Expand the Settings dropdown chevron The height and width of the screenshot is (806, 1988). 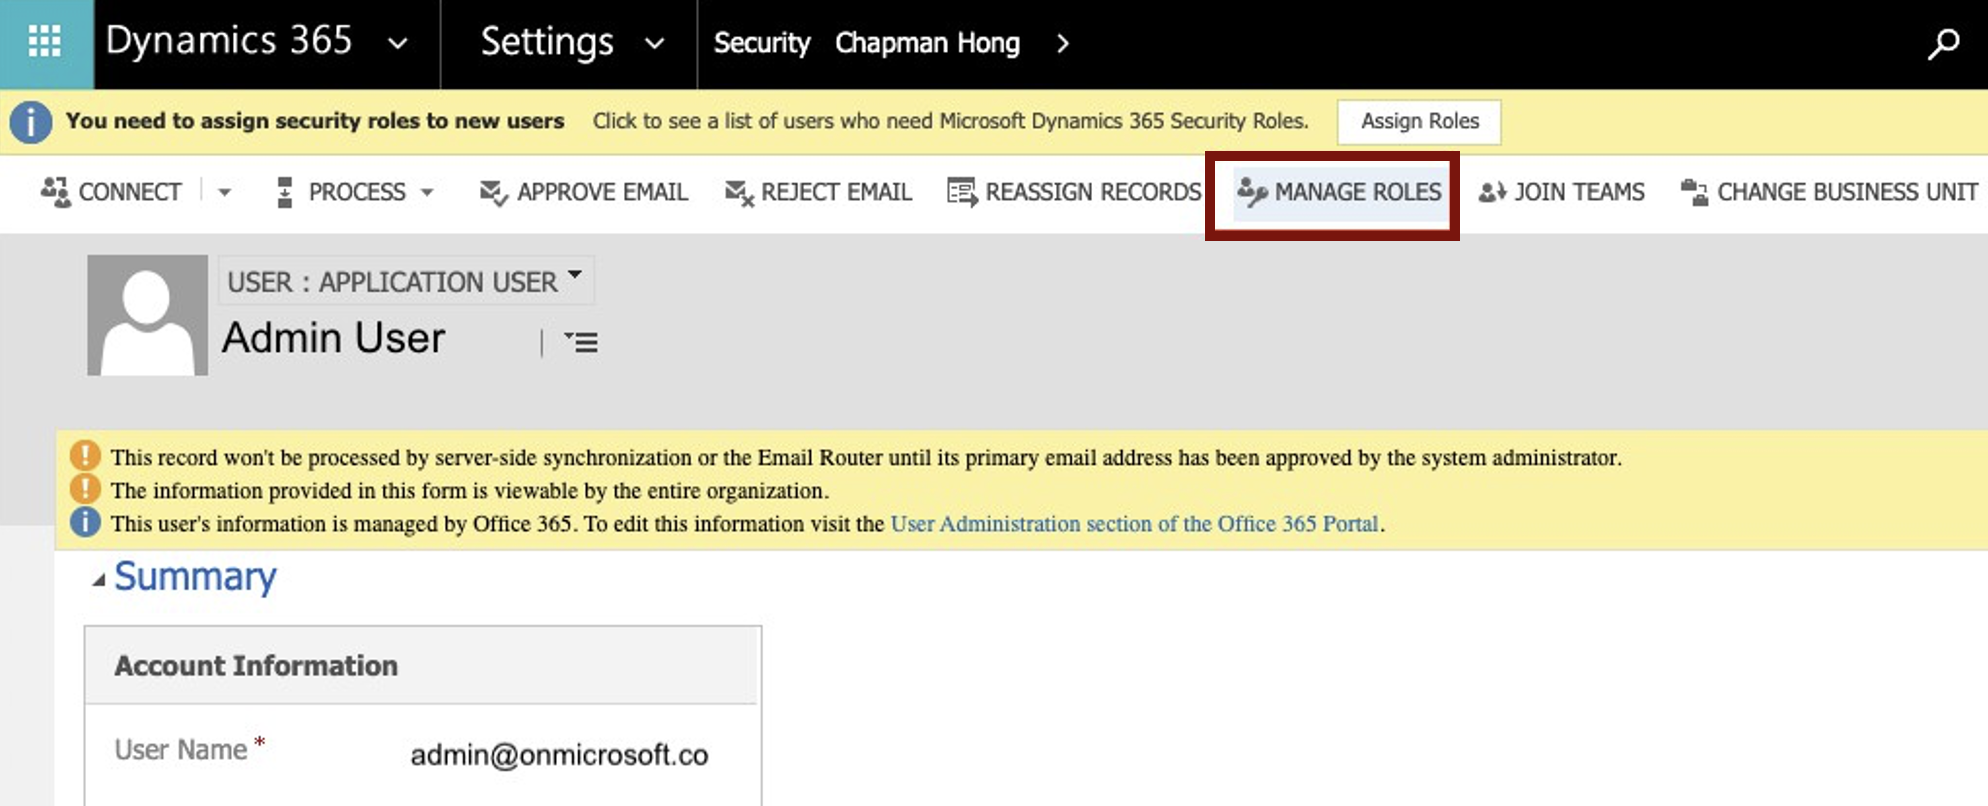click(654, 44)
